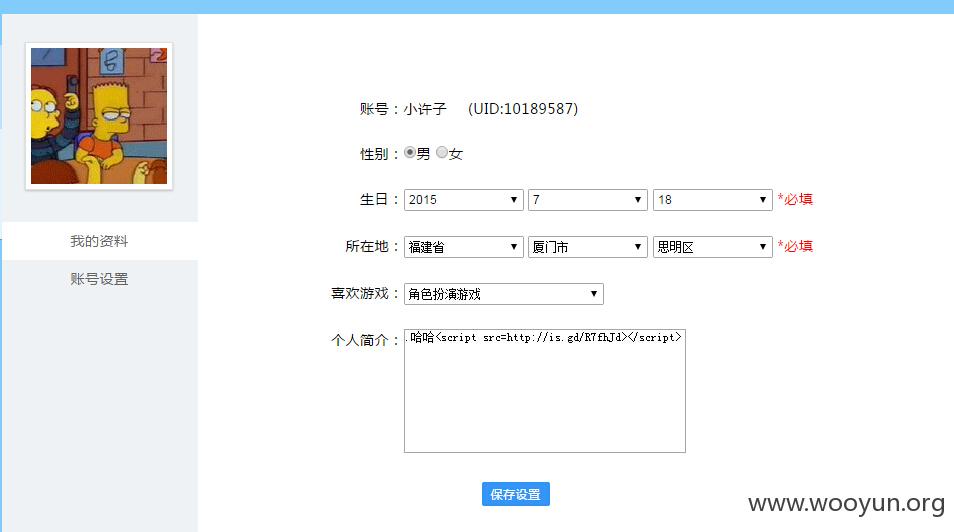Open the 喜欢游戏 dropdown showing 角色扮演游戏
The width and height of the screenshot is (954, 532).
point(504,294)
